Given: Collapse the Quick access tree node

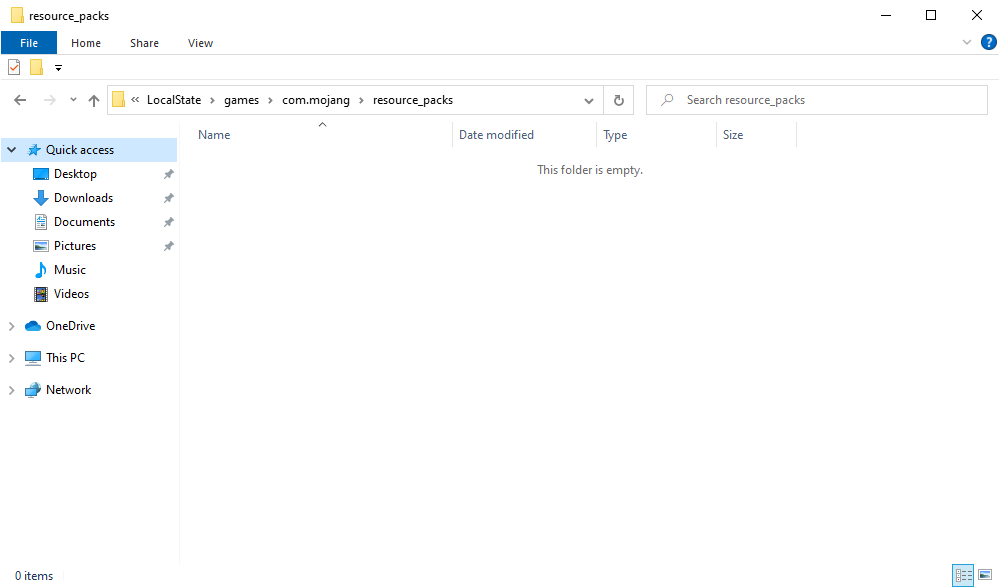Looking at the screenshot, I should point(11,150).
